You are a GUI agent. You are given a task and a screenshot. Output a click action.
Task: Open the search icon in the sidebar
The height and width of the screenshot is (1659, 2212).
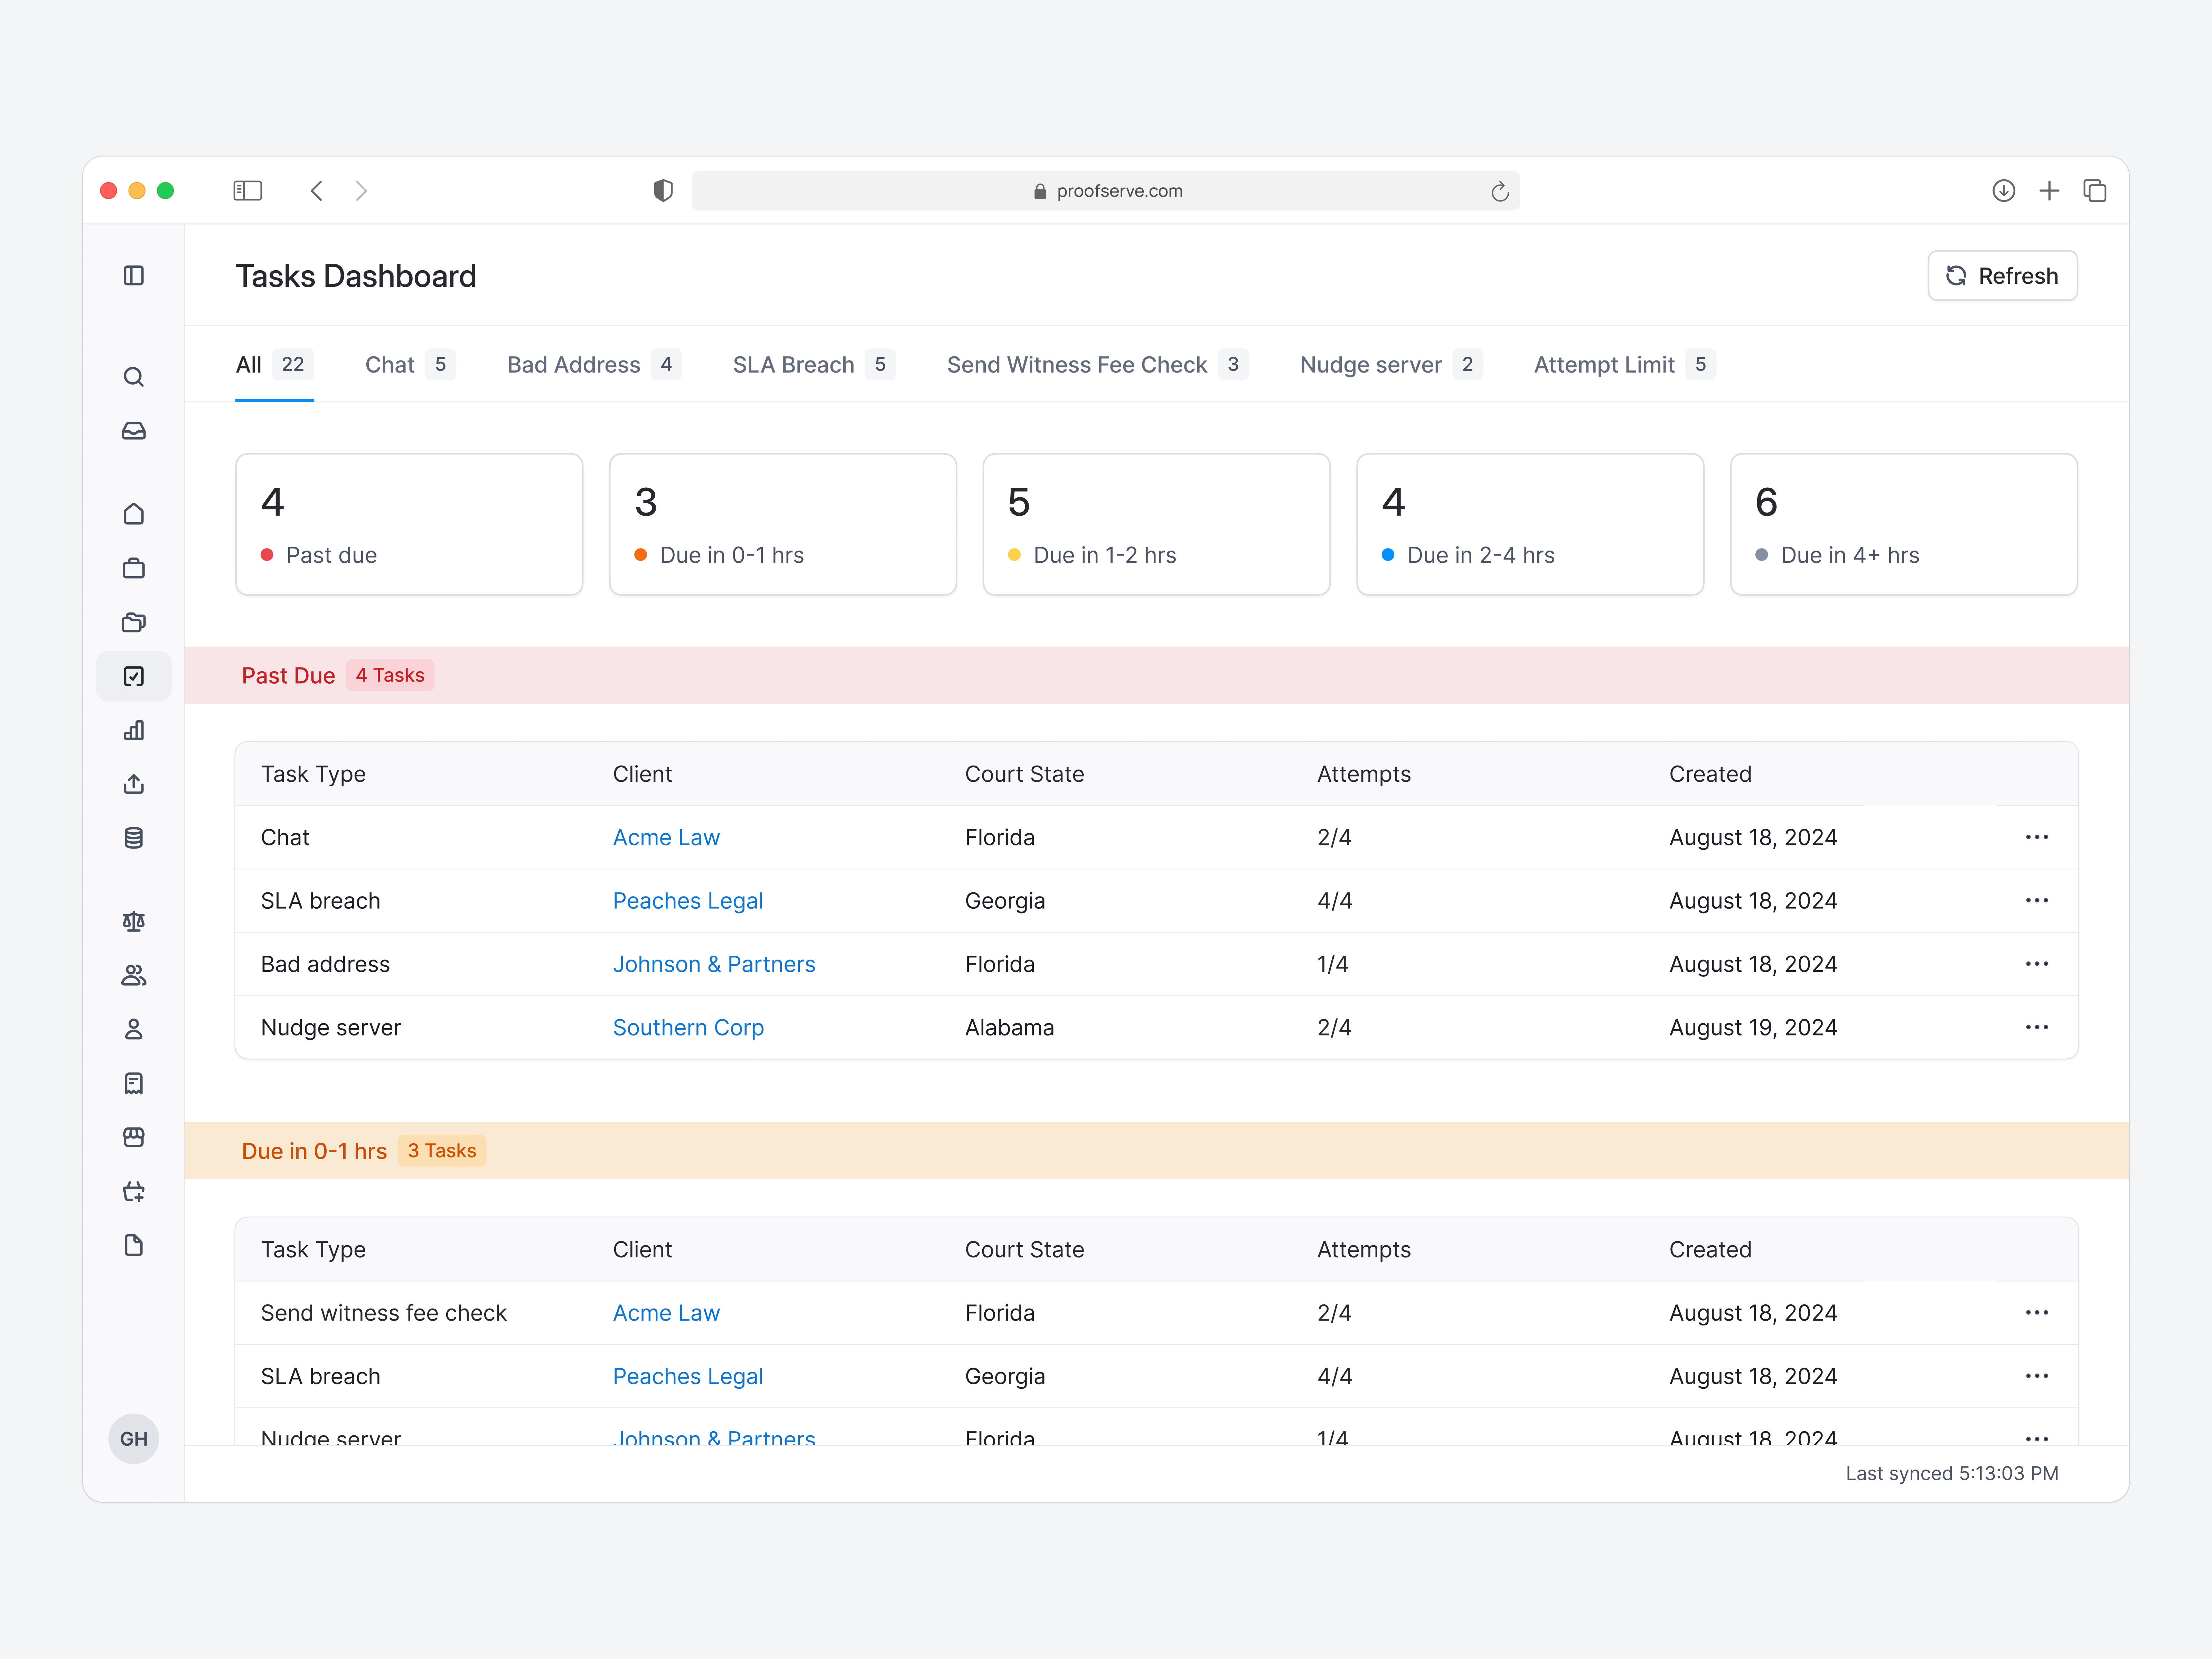(x=134, y=377)
